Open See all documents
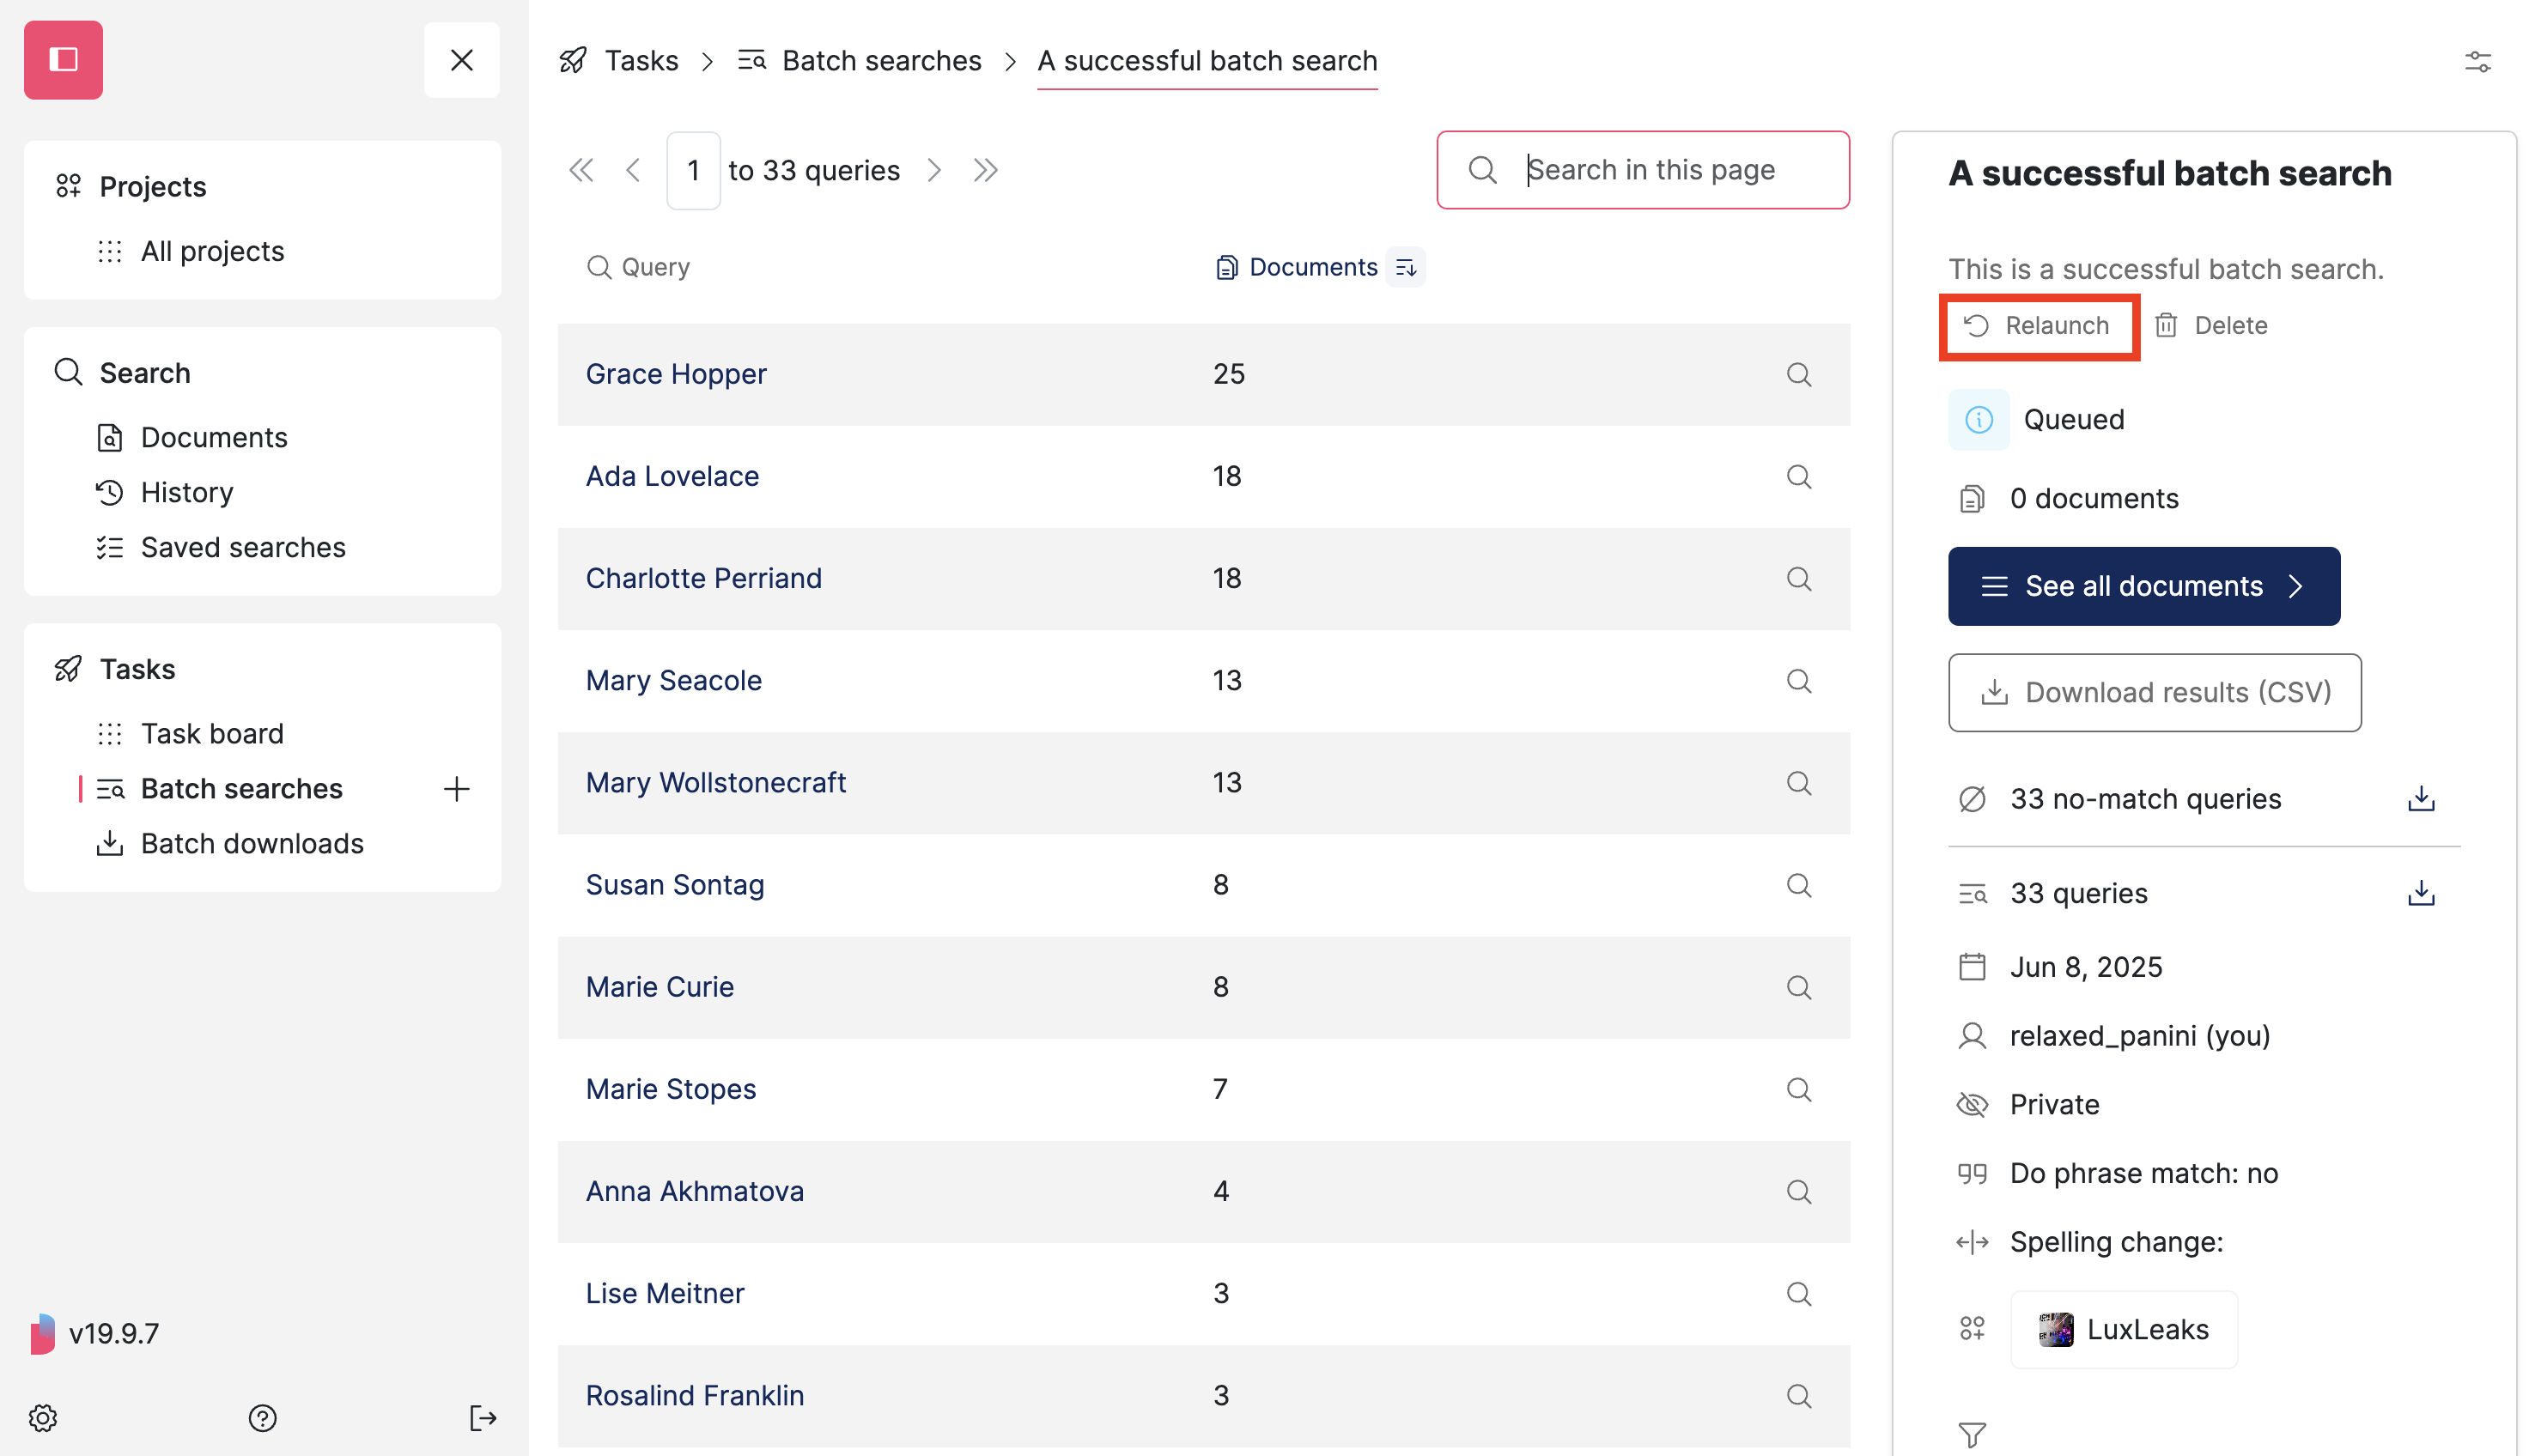The image size is (2535, 1456). coord(2143,586)
